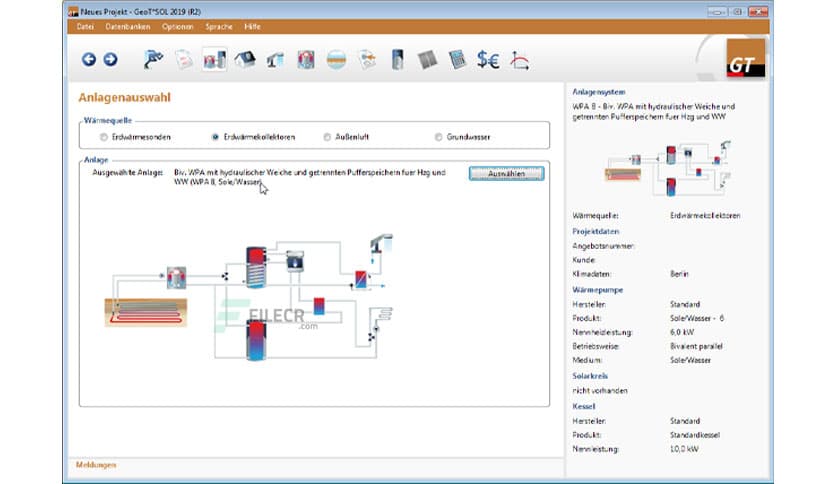Open the project data document icon

coord(184,60)
